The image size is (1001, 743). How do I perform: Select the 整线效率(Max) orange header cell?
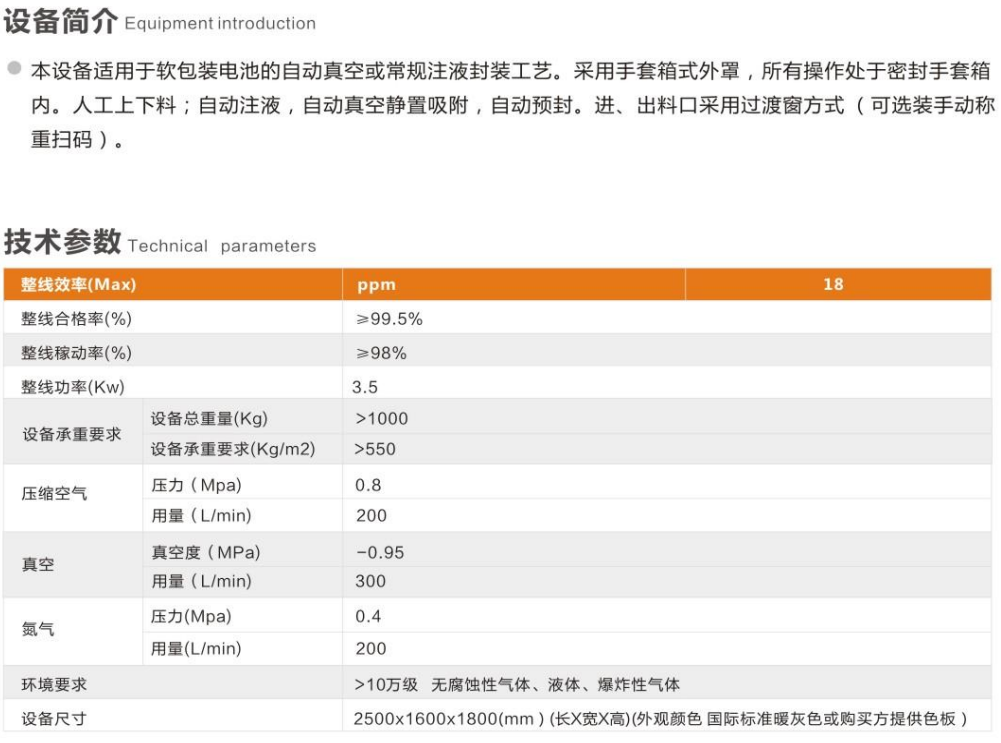78,284
